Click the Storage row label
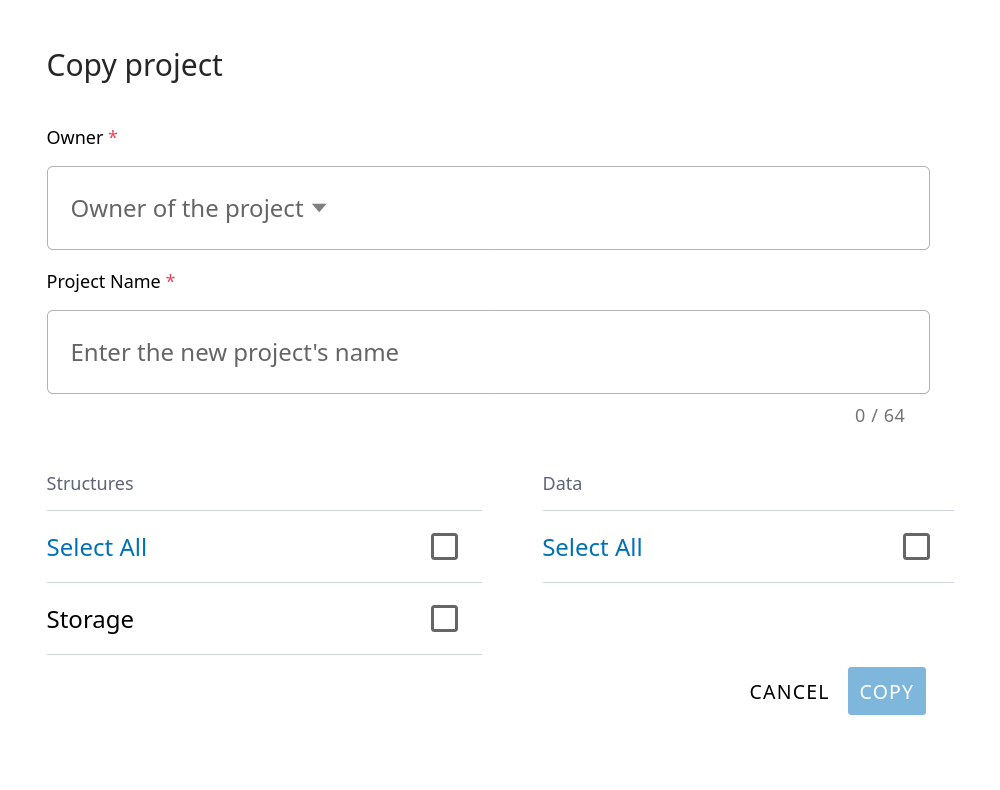 [x=90, y=620]
